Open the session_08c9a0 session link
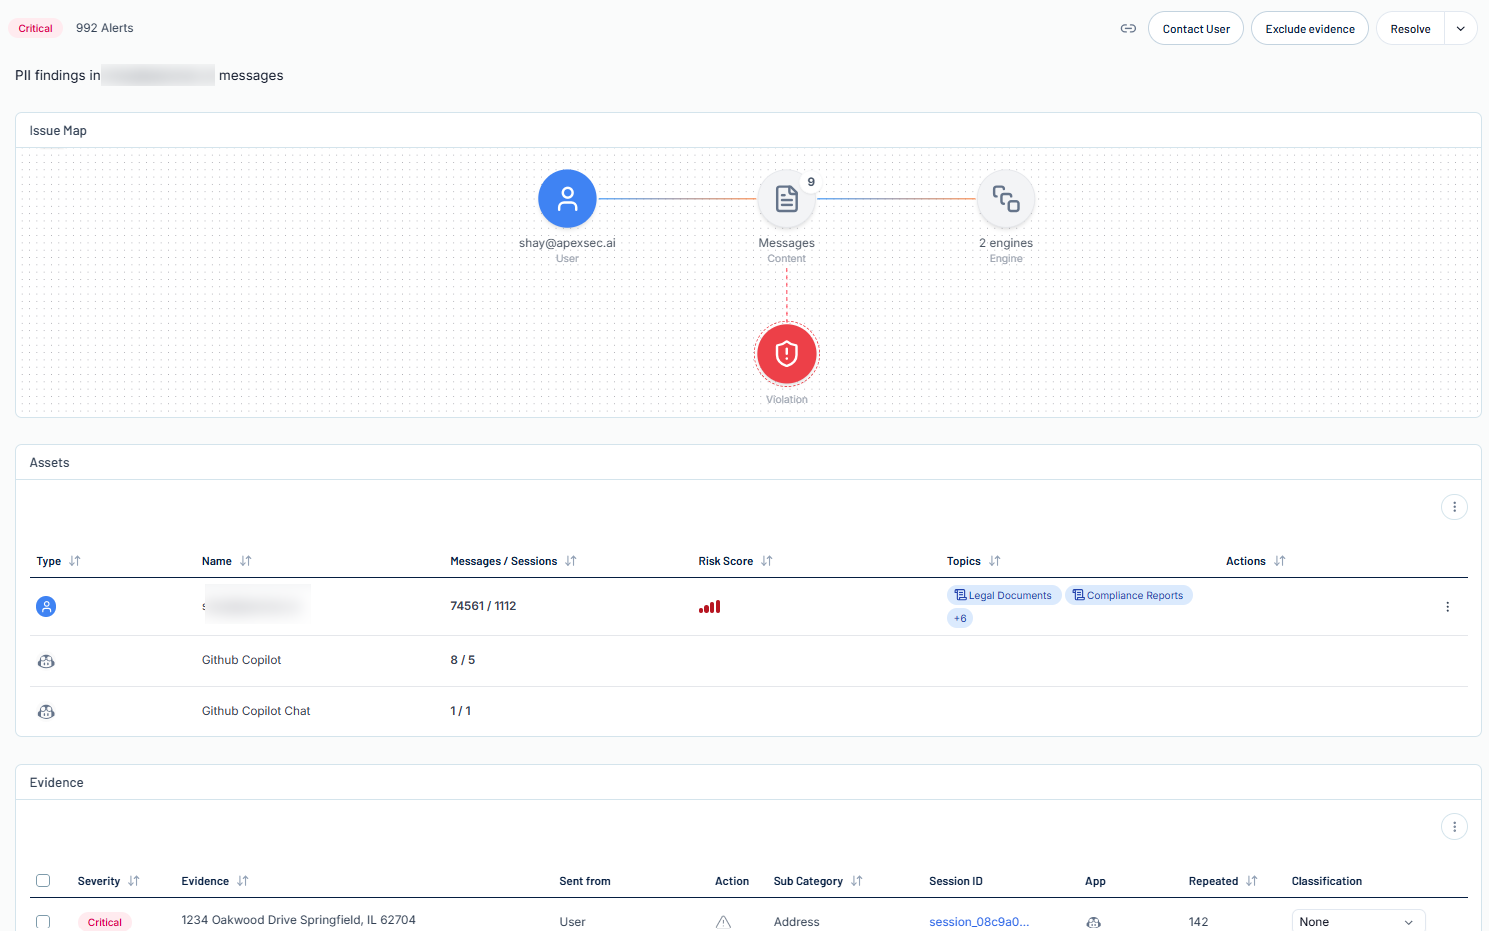 click(x=978, y=922)
